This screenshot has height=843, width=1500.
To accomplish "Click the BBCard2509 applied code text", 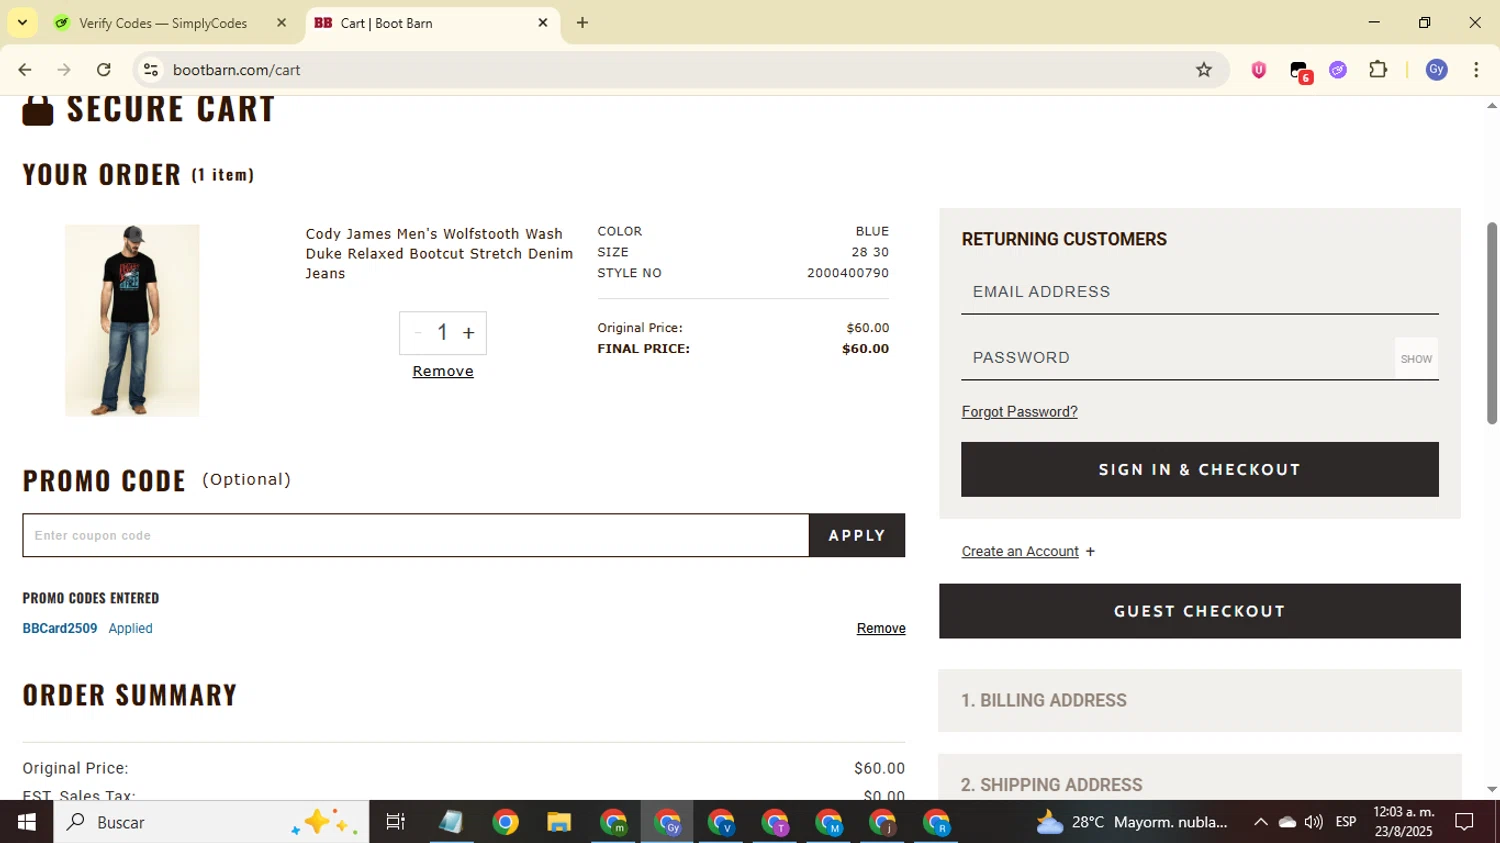I will [x=60, y=628].
